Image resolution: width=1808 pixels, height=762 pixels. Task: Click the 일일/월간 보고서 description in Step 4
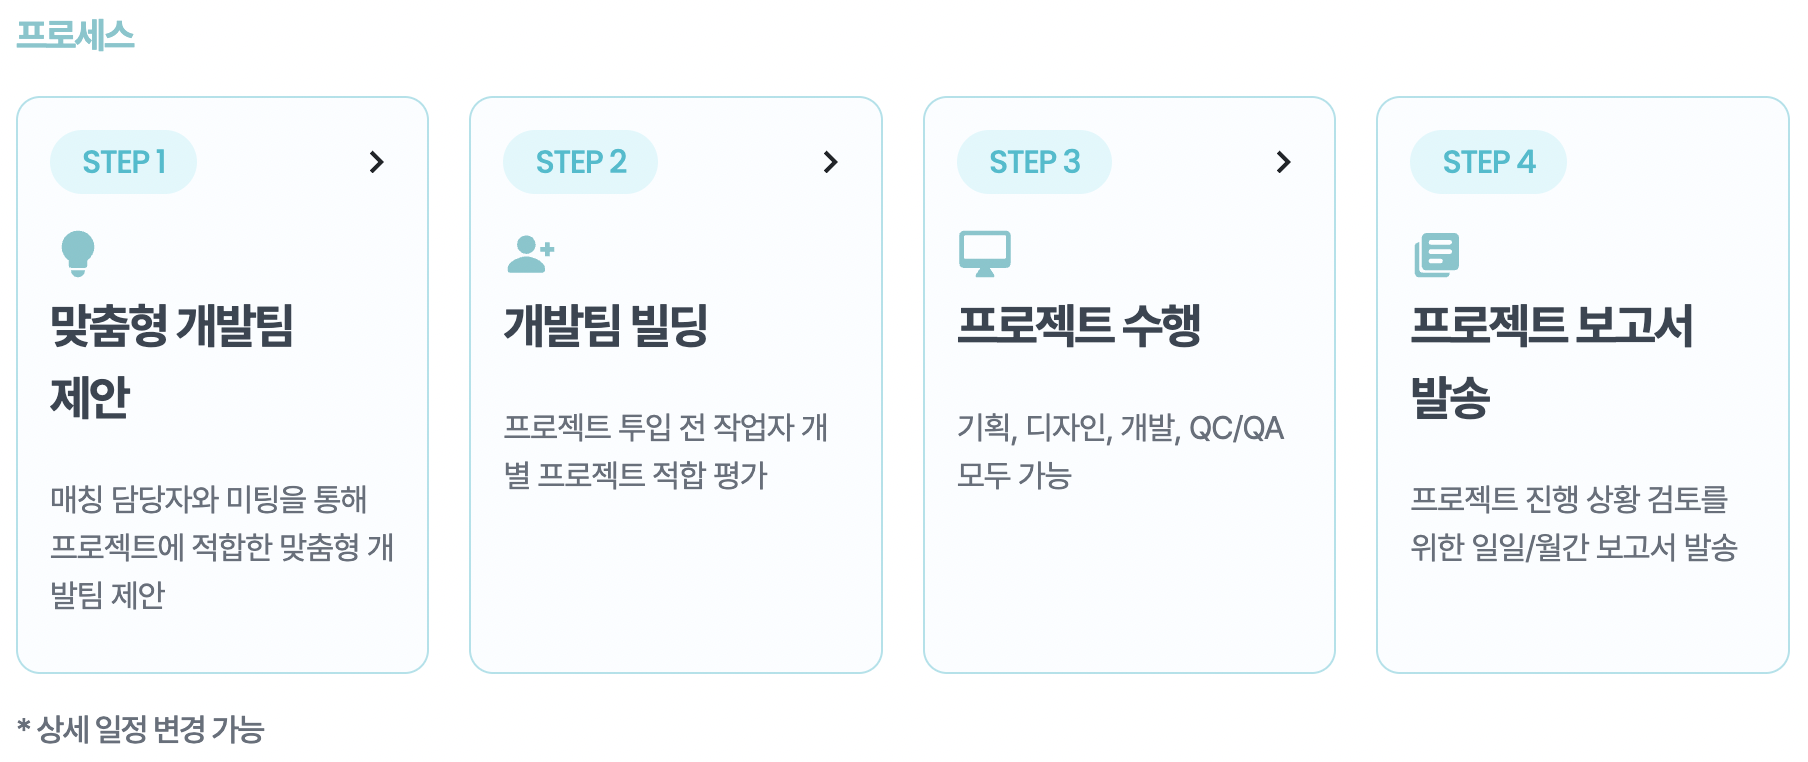(1574, 523)
